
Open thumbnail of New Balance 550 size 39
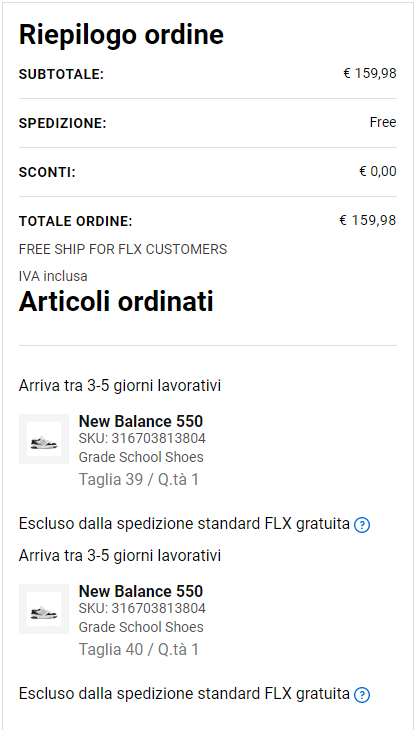44,439
